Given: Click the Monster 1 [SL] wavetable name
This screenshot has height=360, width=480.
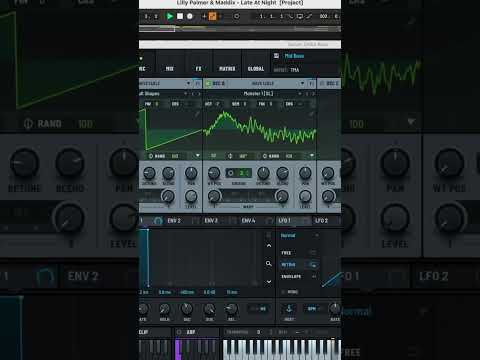Looking at the screenshot, I should [258, 94].
